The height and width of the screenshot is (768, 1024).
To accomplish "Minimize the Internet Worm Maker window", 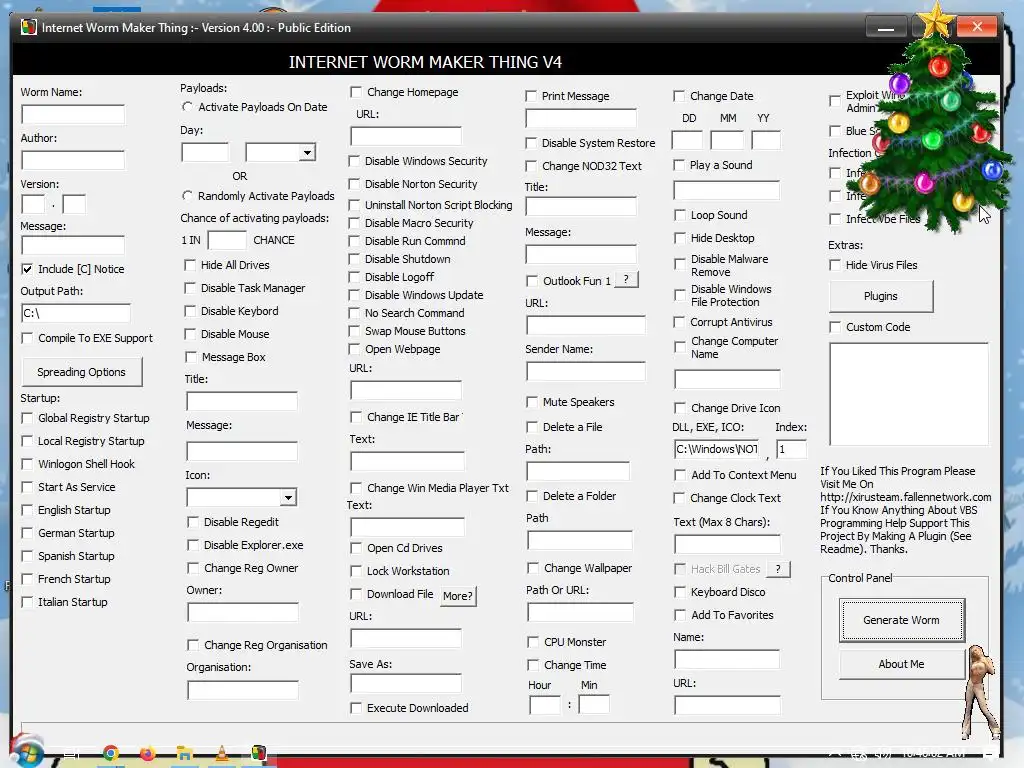I will click(886, 27).
